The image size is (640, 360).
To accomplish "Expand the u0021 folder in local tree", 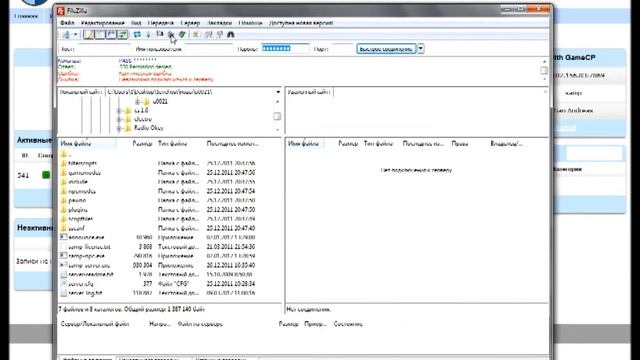I will pyautogui.click(x=138, y=102).
